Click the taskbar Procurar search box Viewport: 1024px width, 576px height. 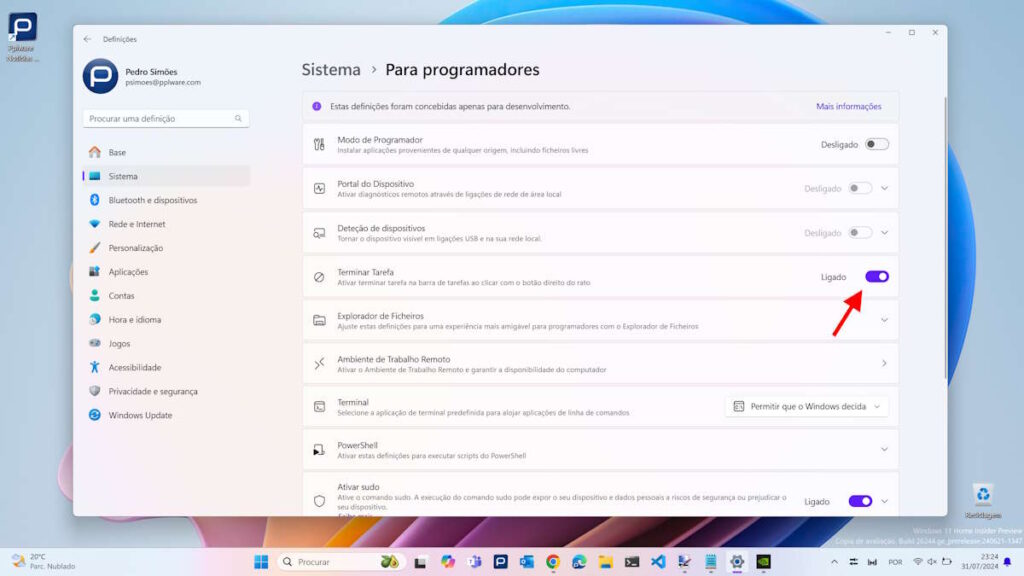[340, 562]
